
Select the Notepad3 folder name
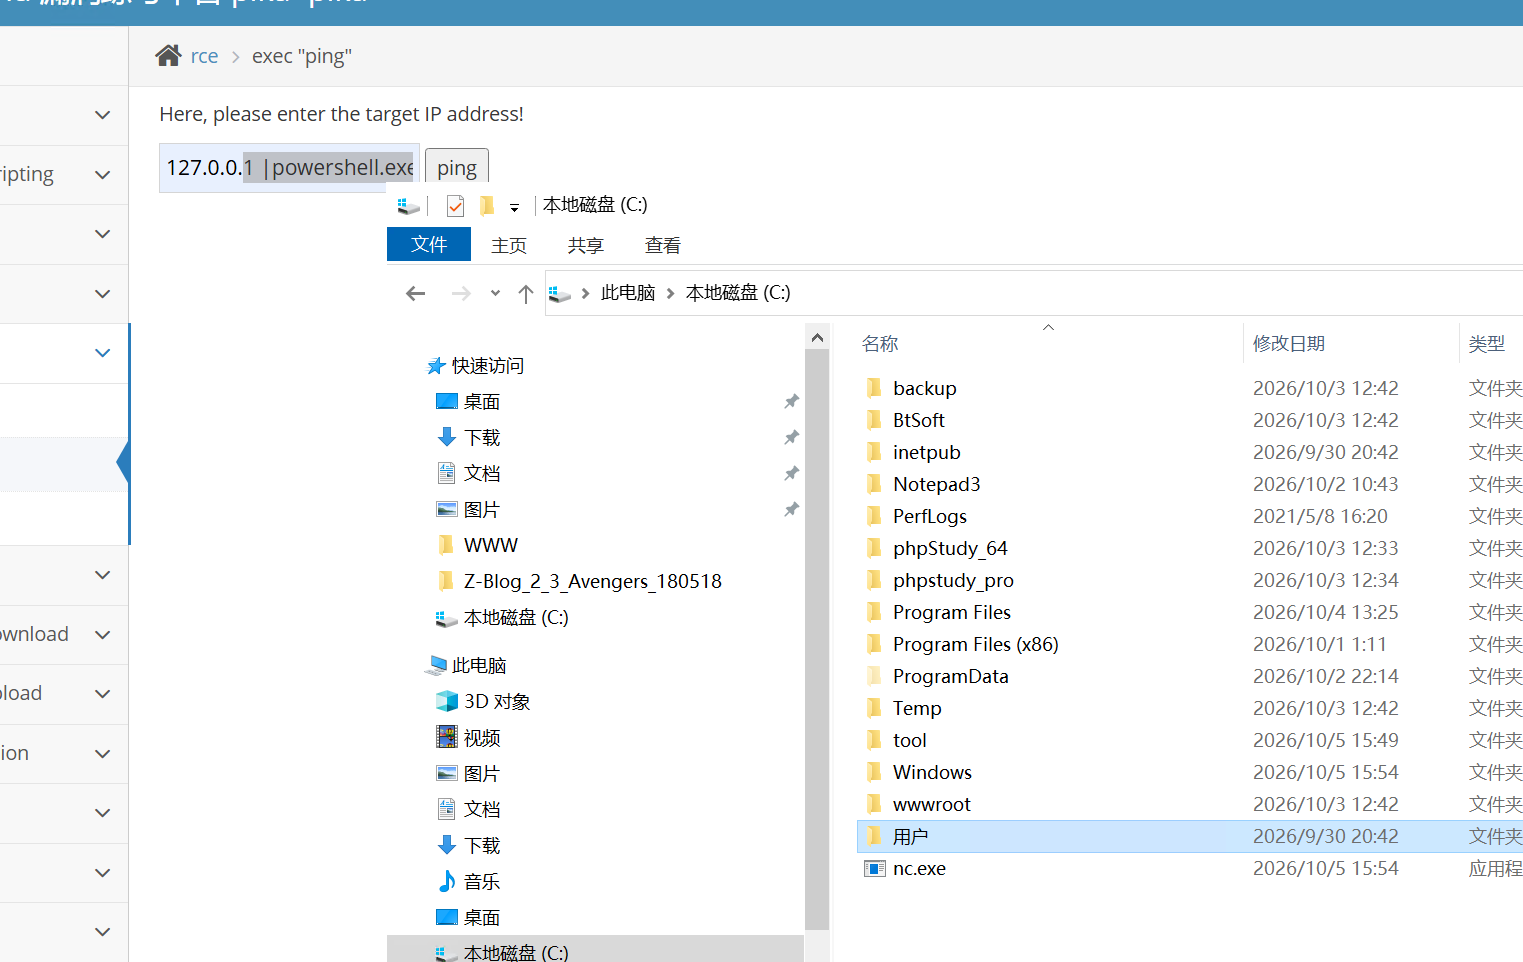[937, 484]
